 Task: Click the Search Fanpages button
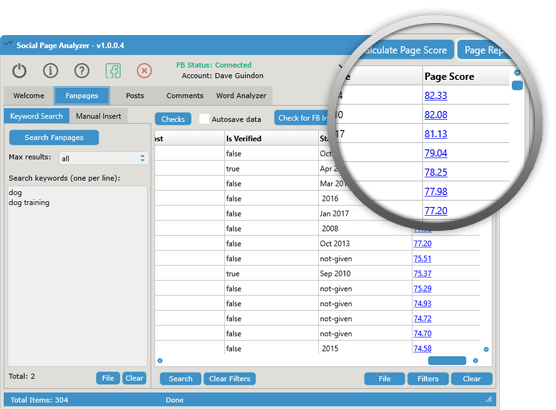[54, 138]
